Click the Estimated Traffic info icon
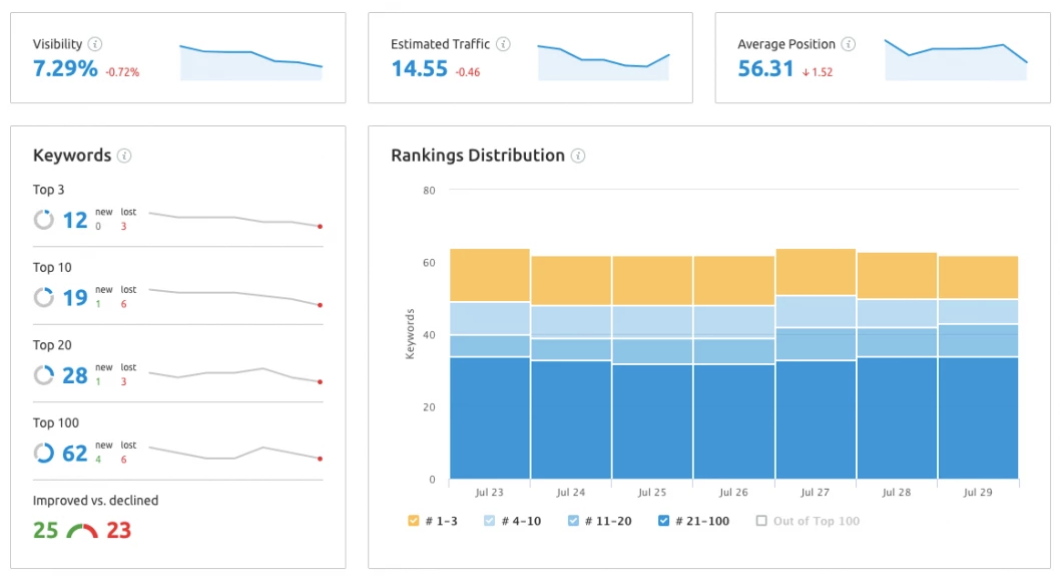 (x=503, y=44)
